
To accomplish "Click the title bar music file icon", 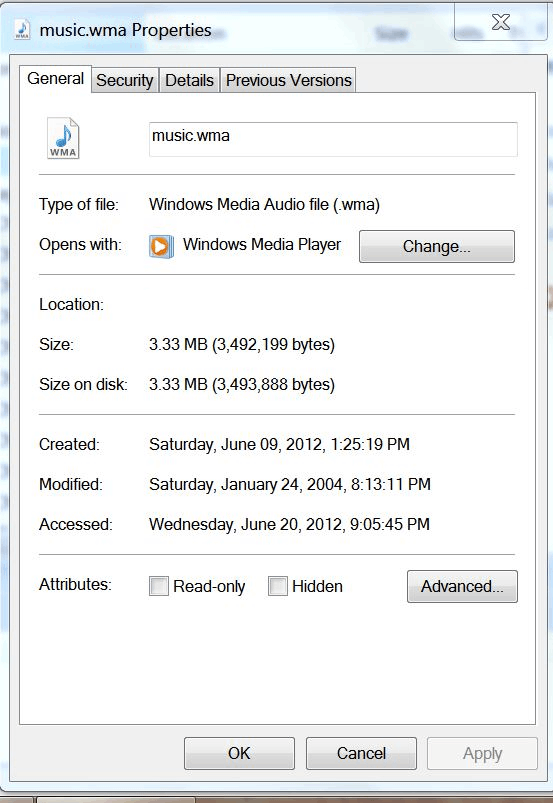I will (x=22, y=29).
